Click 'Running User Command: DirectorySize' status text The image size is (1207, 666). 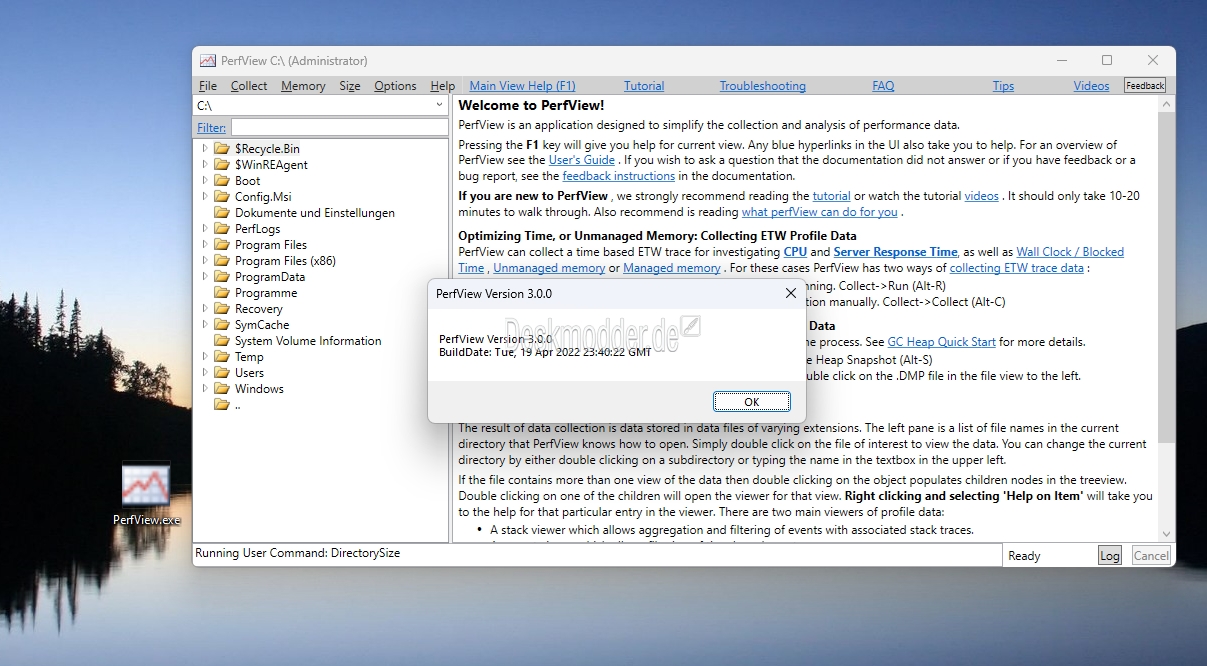click(x=298, y=553)
